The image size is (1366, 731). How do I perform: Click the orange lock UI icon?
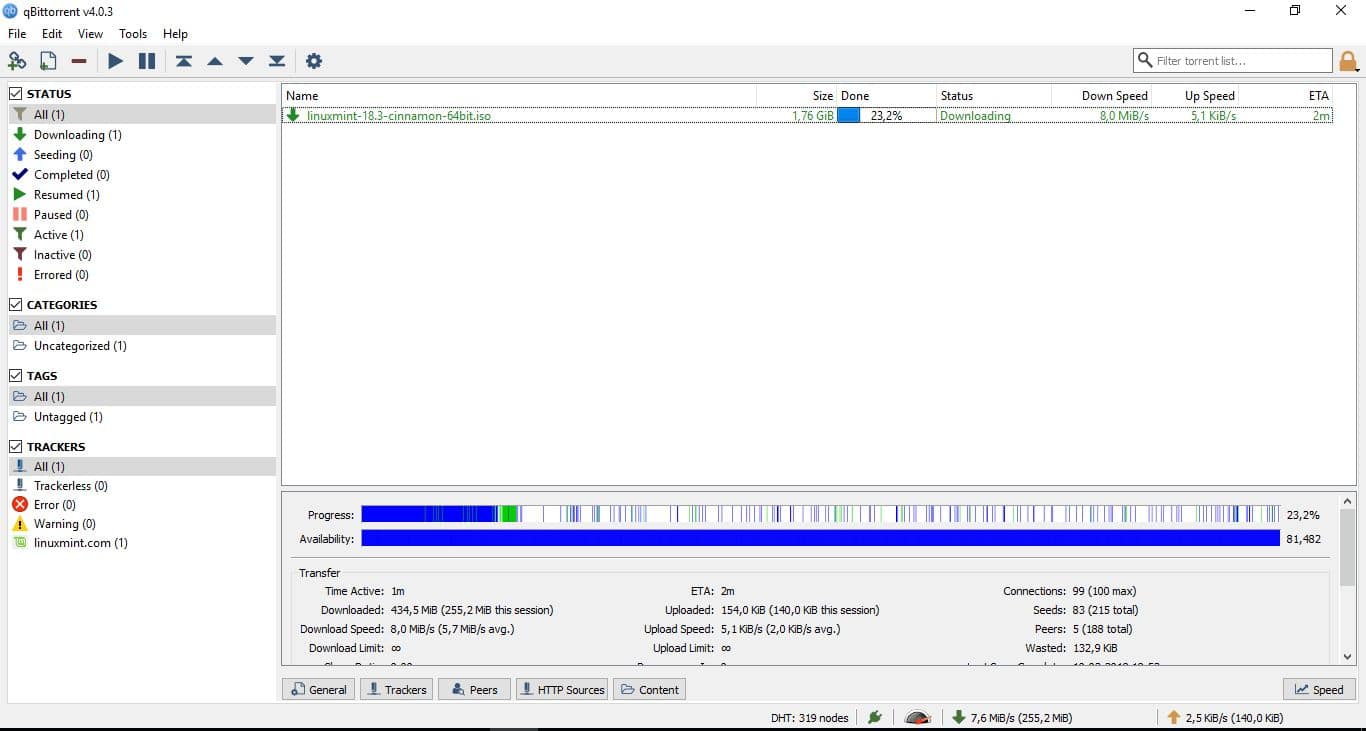1349,62
